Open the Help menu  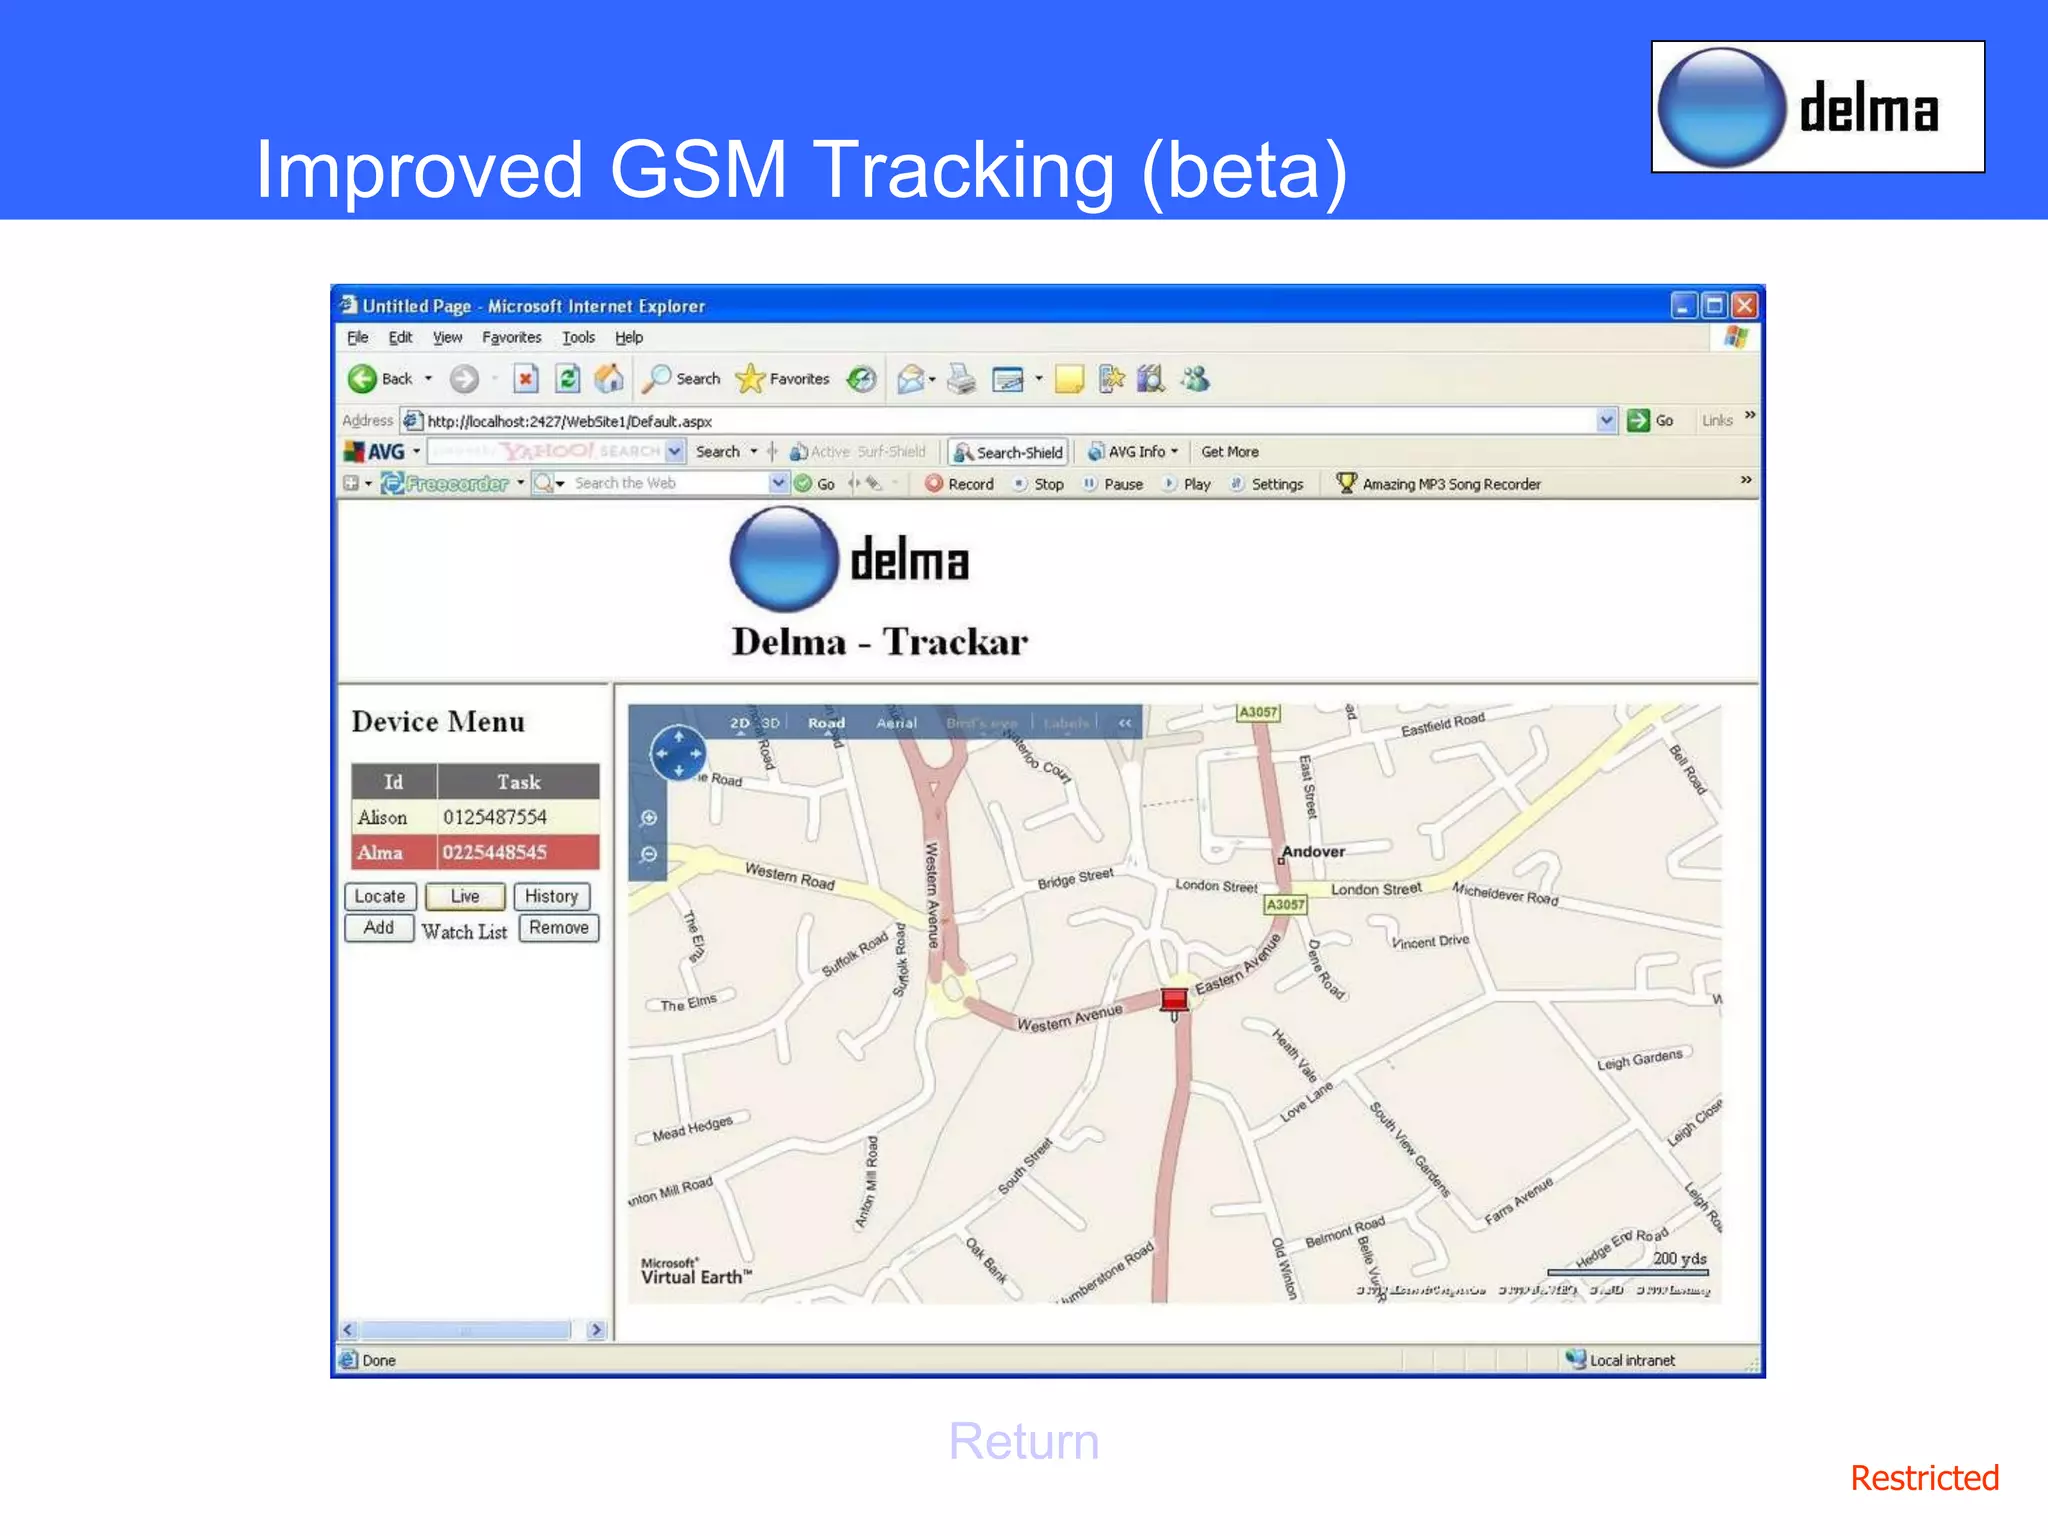click(628, 337)
